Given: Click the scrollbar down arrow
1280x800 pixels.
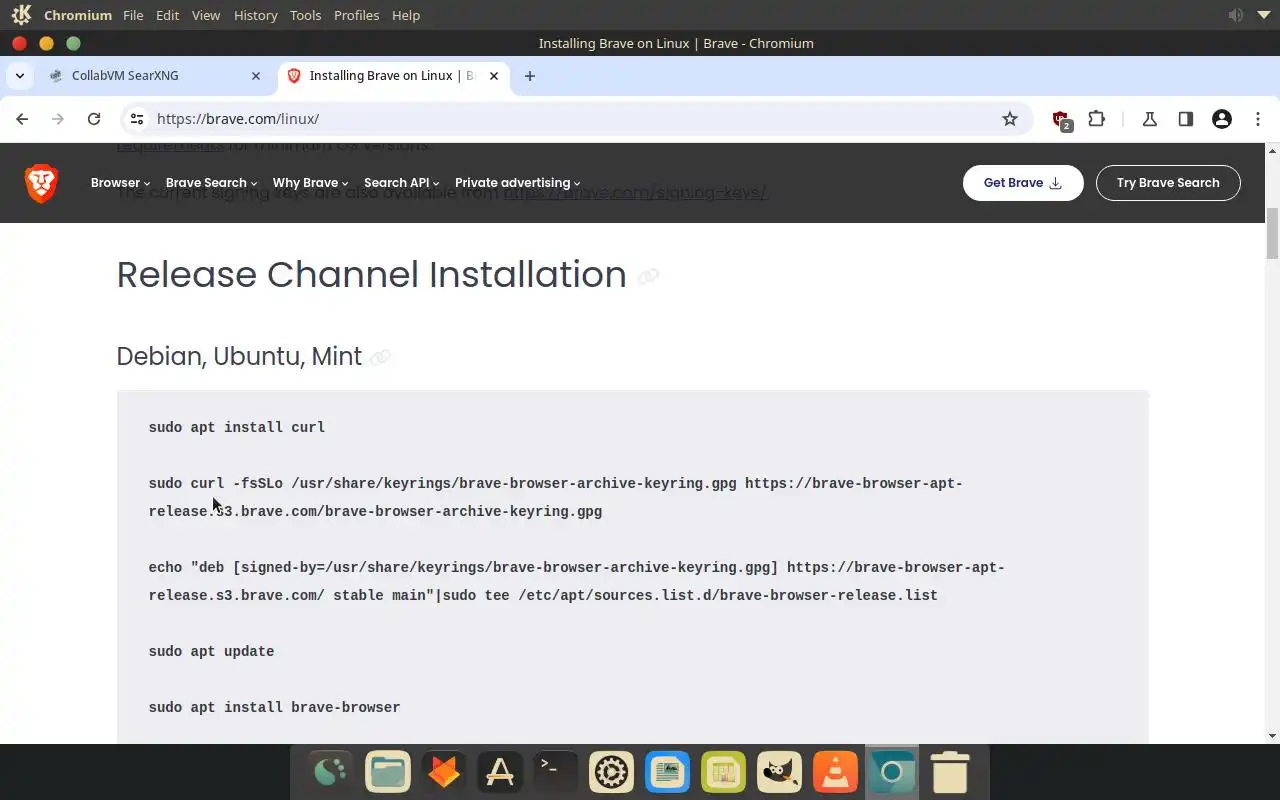Looking at the screenshot, I should (1273, 736).
